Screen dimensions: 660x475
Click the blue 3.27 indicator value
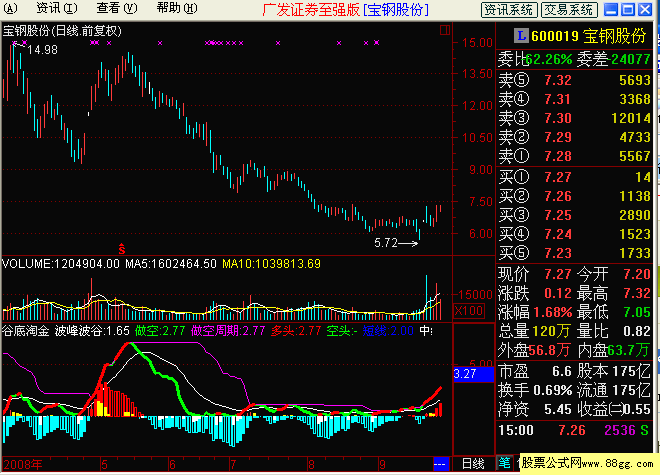pyautogui.click(x=473, y=374)
